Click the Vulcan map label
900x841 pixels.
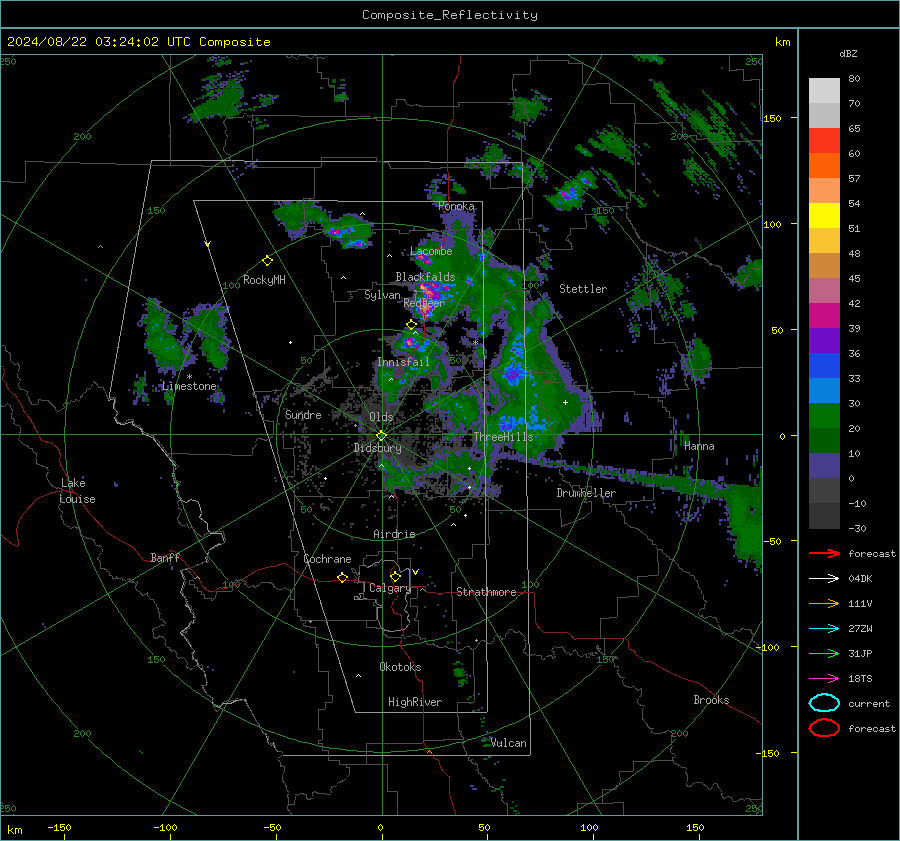tap(509, 743)
